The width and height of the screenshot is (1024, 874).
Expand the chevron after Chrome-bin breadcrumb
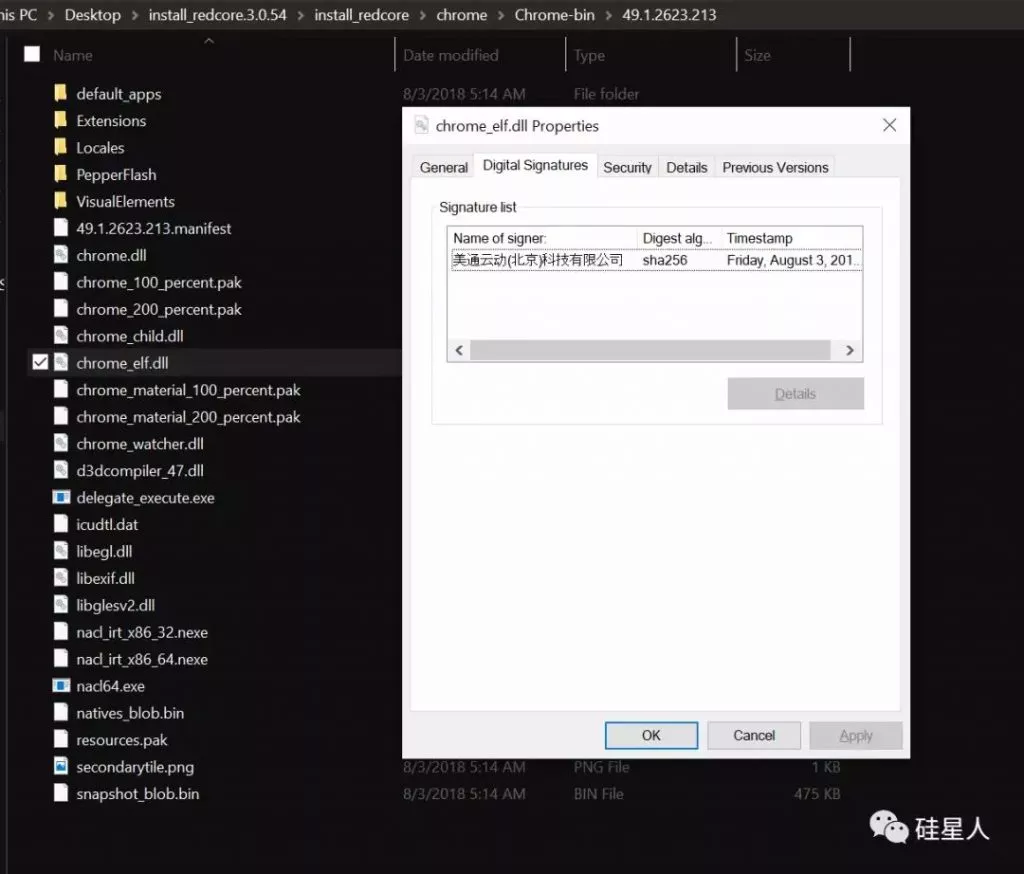pyautogui.click(x=609, y=15)
